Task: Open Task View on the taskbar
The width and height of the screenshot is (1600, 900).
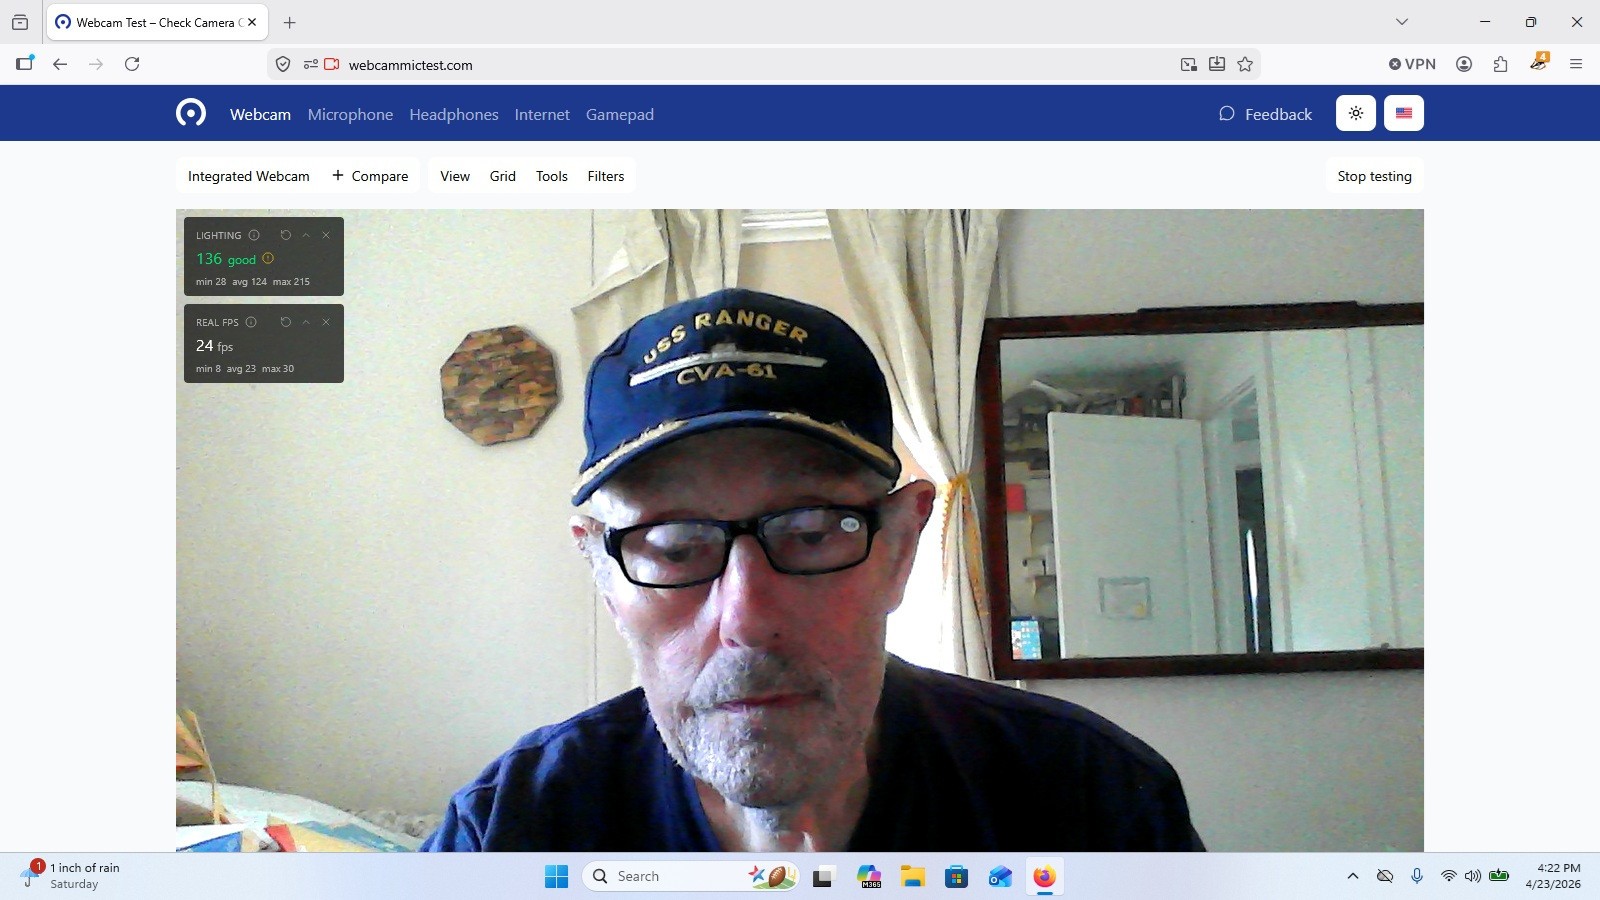Action: tap(823, 877)
